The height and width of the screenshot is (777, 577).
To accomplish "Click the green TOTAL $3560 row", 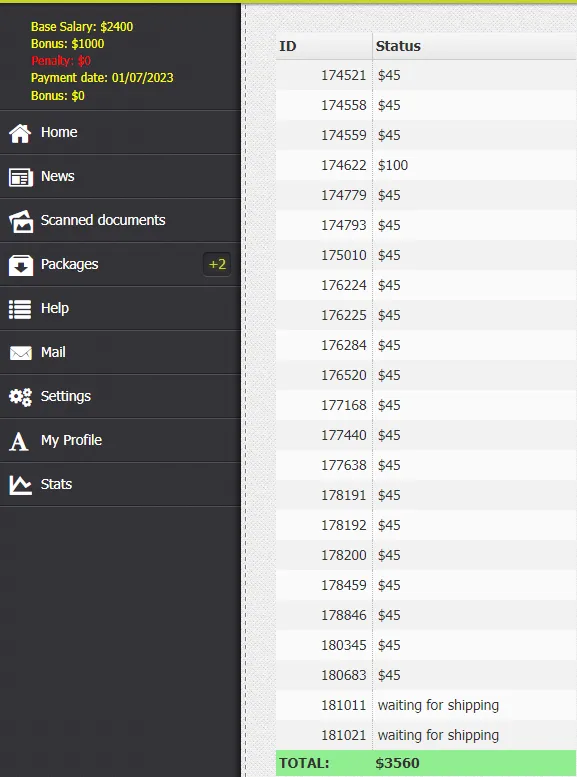I will (426, 763).
